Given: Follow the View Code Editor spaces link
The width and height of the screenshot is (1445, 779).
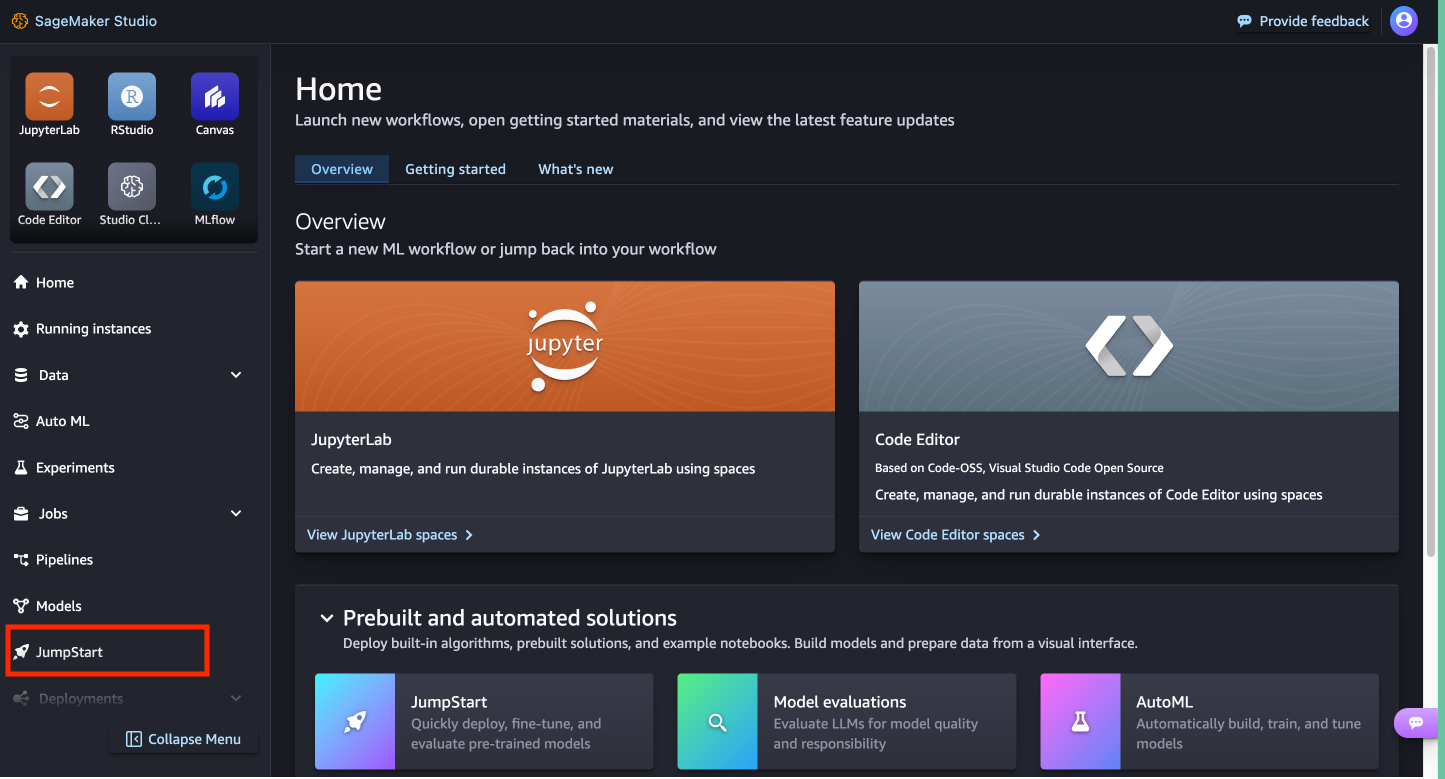Looking at the screenshot, I should pos(956,535).
